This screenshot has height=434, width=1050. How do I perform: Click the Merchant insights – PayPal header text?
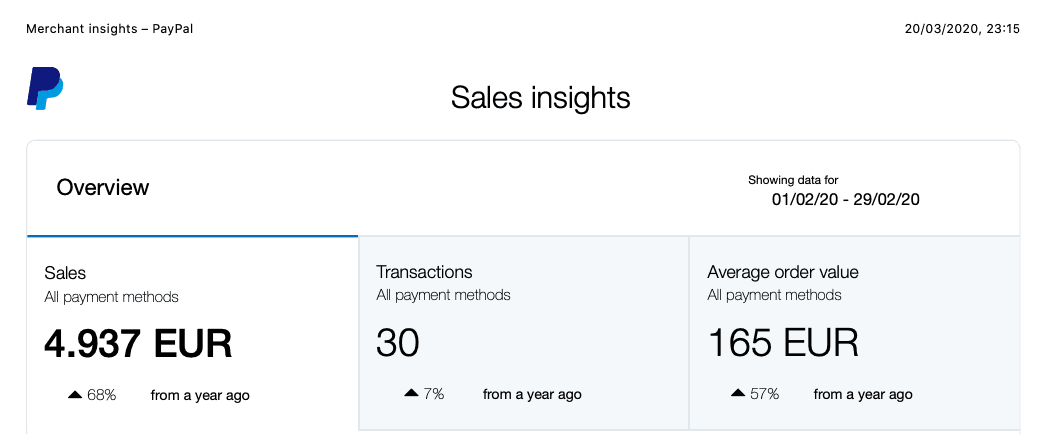point(110,29)
